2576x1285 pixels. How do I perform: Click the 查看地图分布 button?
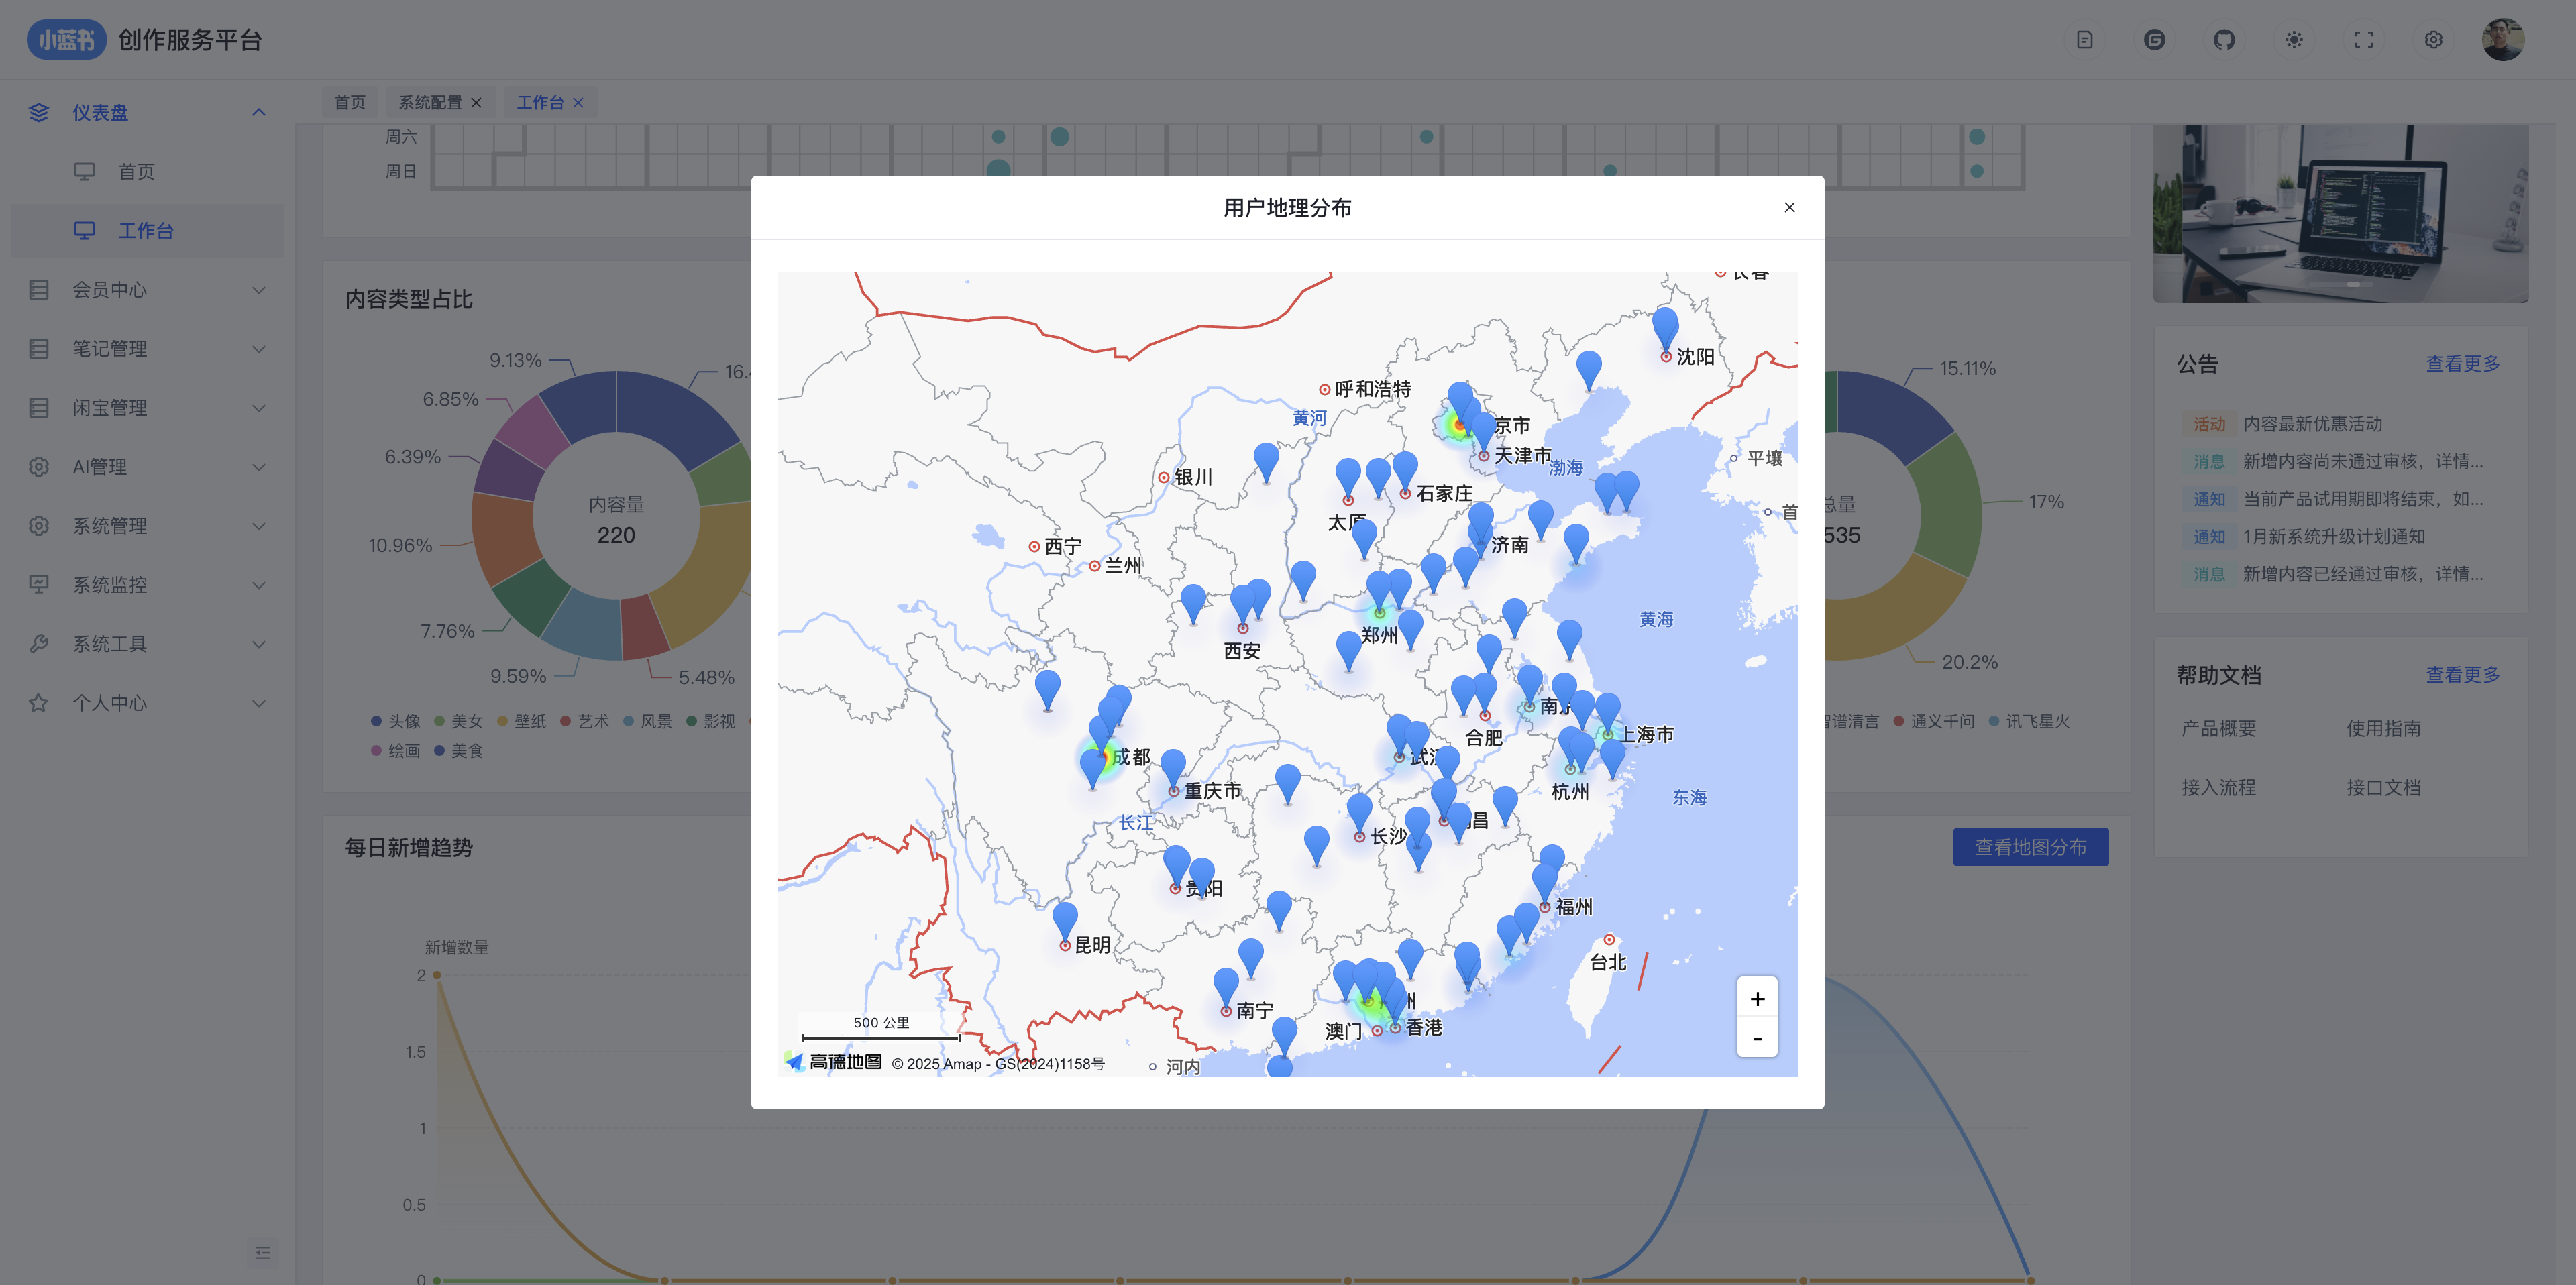(2030, 847)
